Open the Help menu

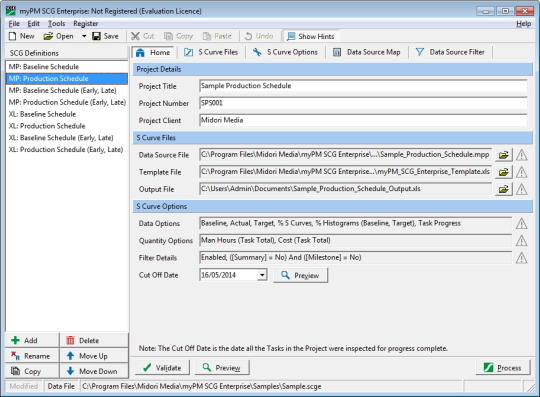point(523,24)
